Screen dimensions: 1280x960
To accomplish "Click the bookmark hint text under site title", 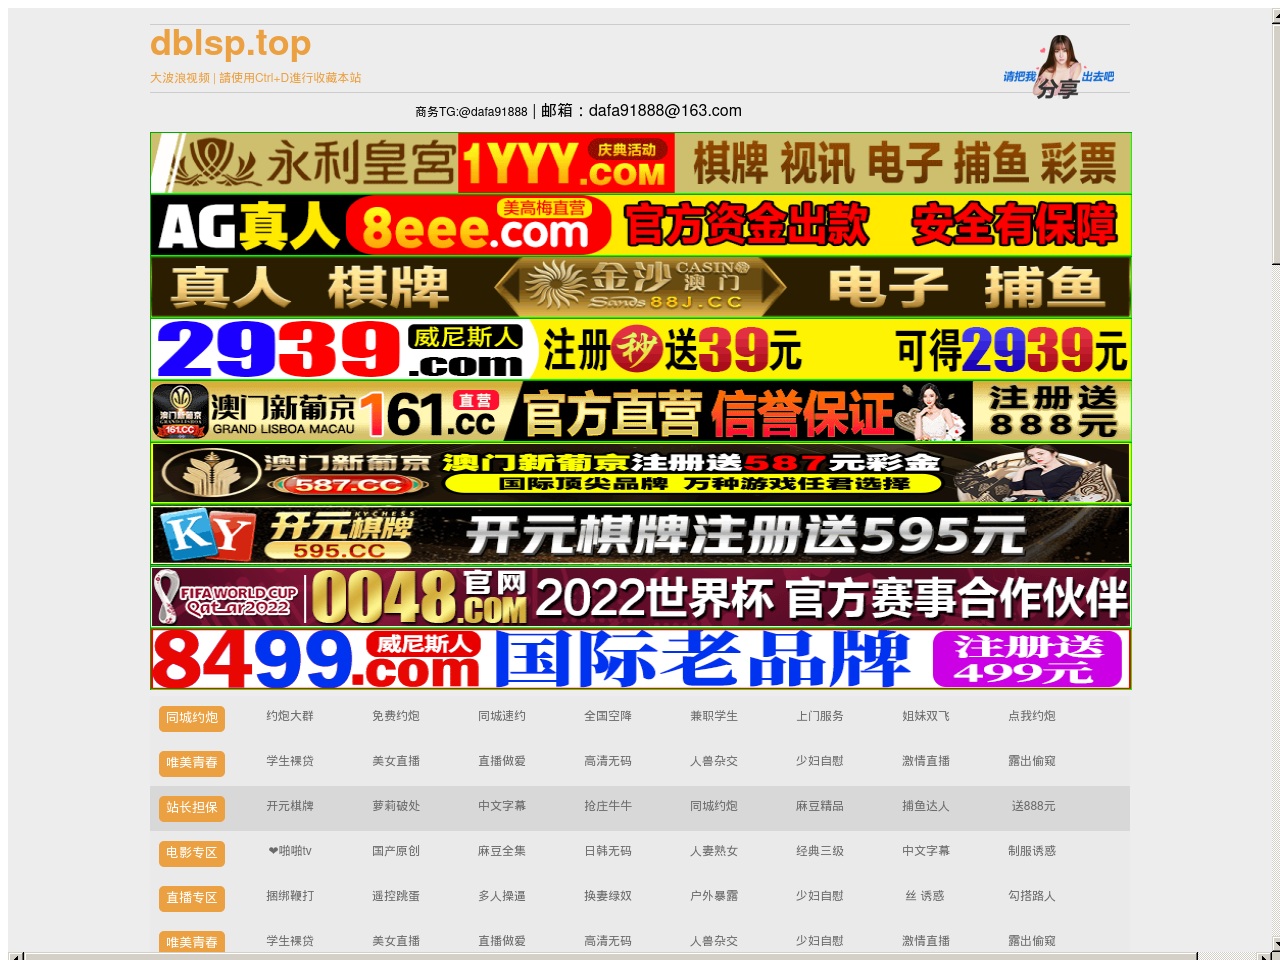I will click(255, 78).
